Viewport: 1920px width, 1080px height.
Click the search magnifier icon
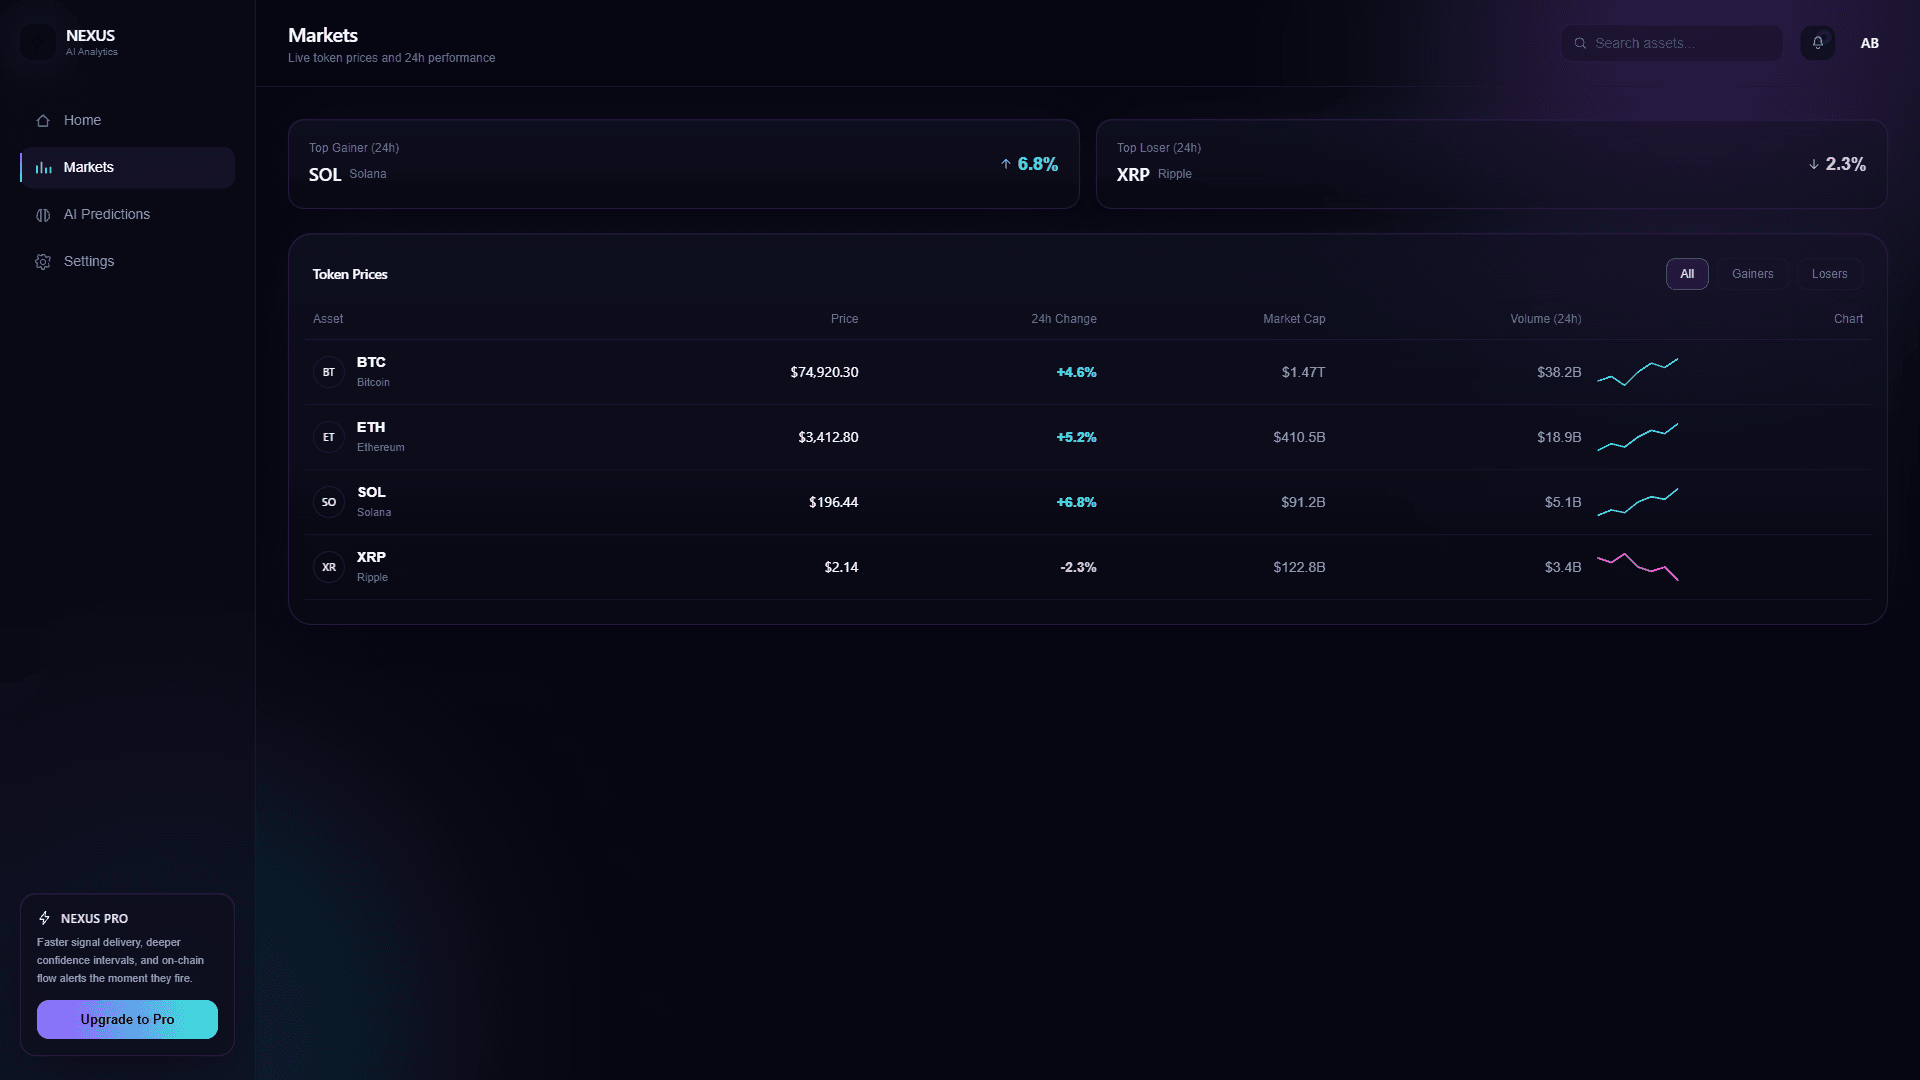(x=1580, y=43)
